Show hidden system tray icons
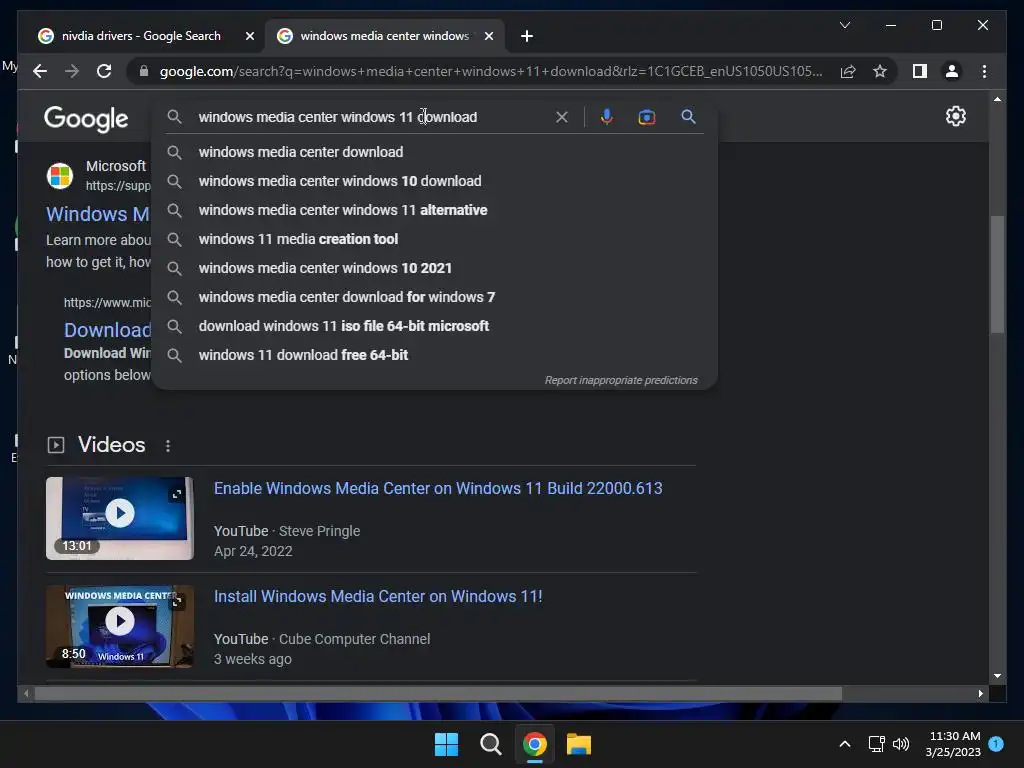Image resolution: width=1024 pixels, height=768 pixels. pos(844,744)
